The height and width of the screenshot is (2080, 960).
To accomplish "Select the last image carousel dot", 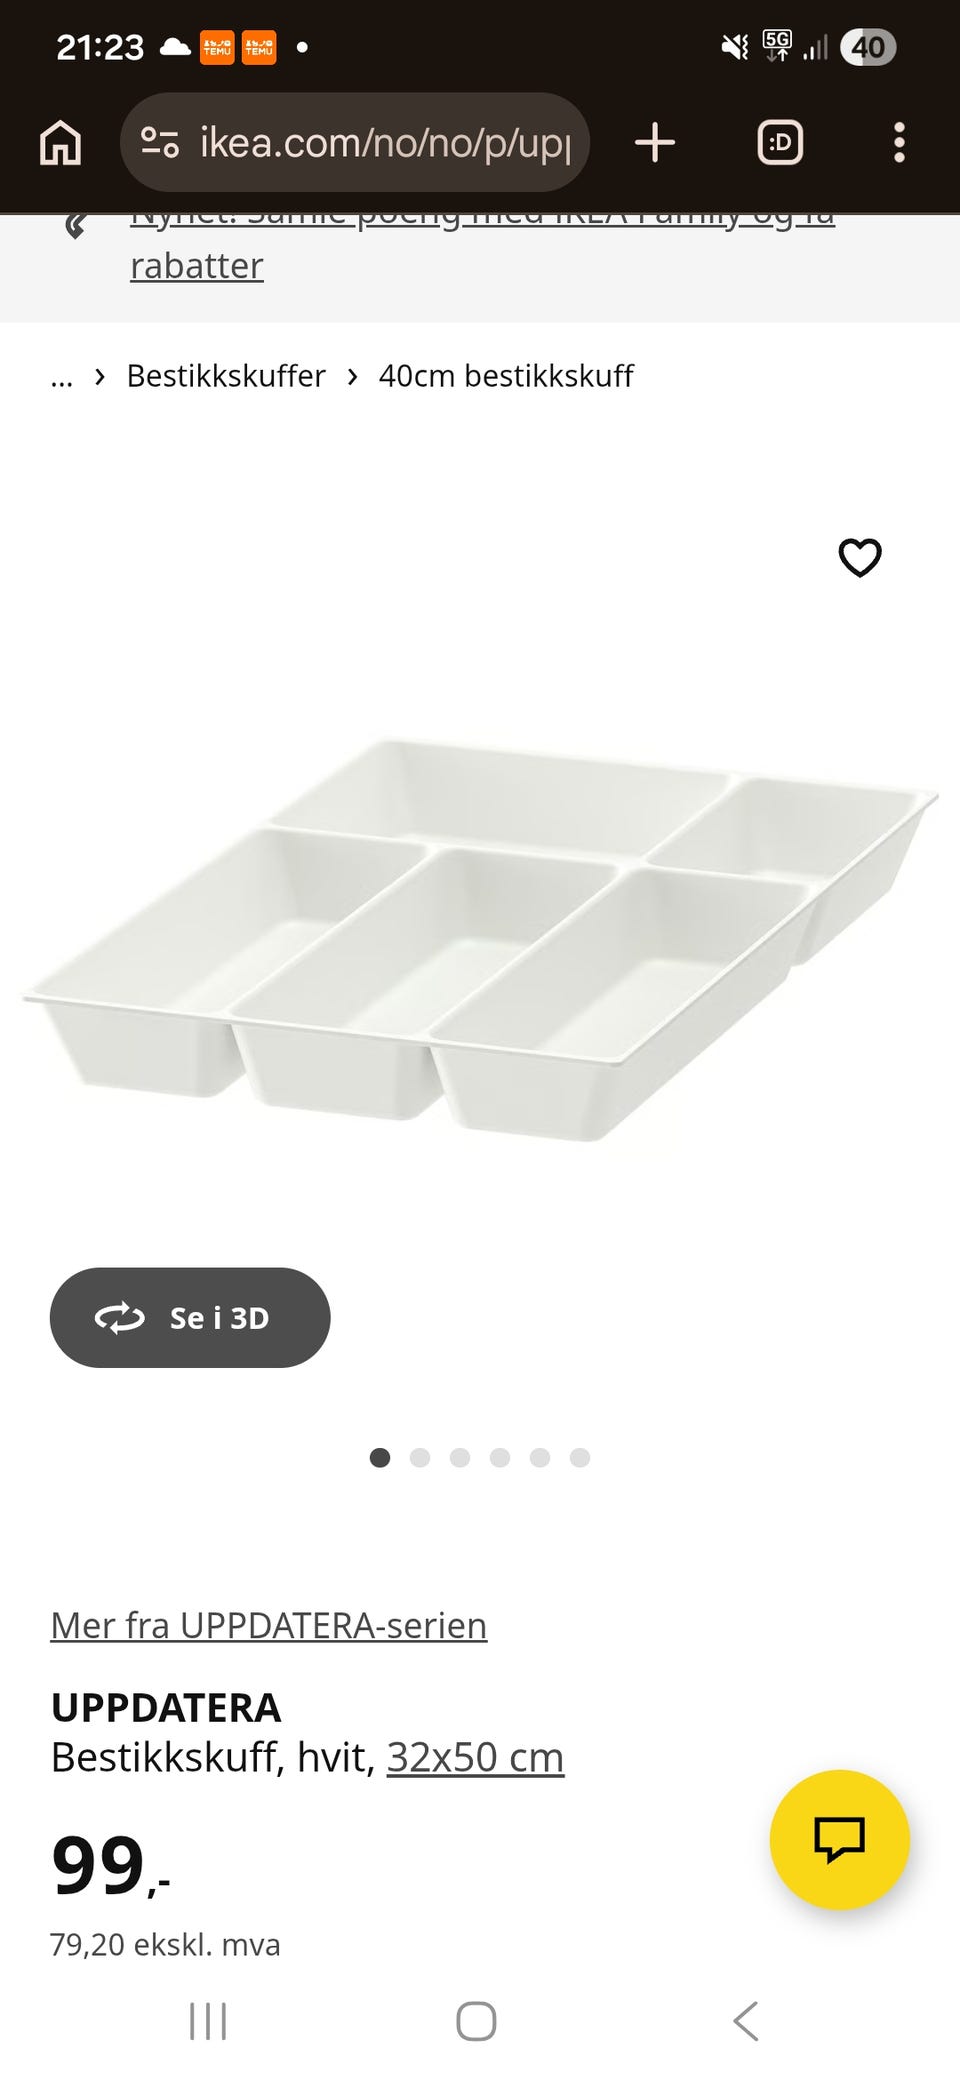I will click(x=580, y=1457).
